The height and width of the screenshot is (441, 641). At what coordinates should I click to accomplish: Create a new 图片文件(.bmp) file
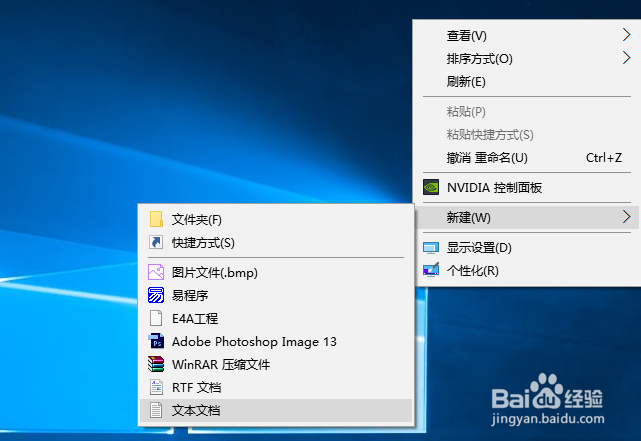[276, 272]
